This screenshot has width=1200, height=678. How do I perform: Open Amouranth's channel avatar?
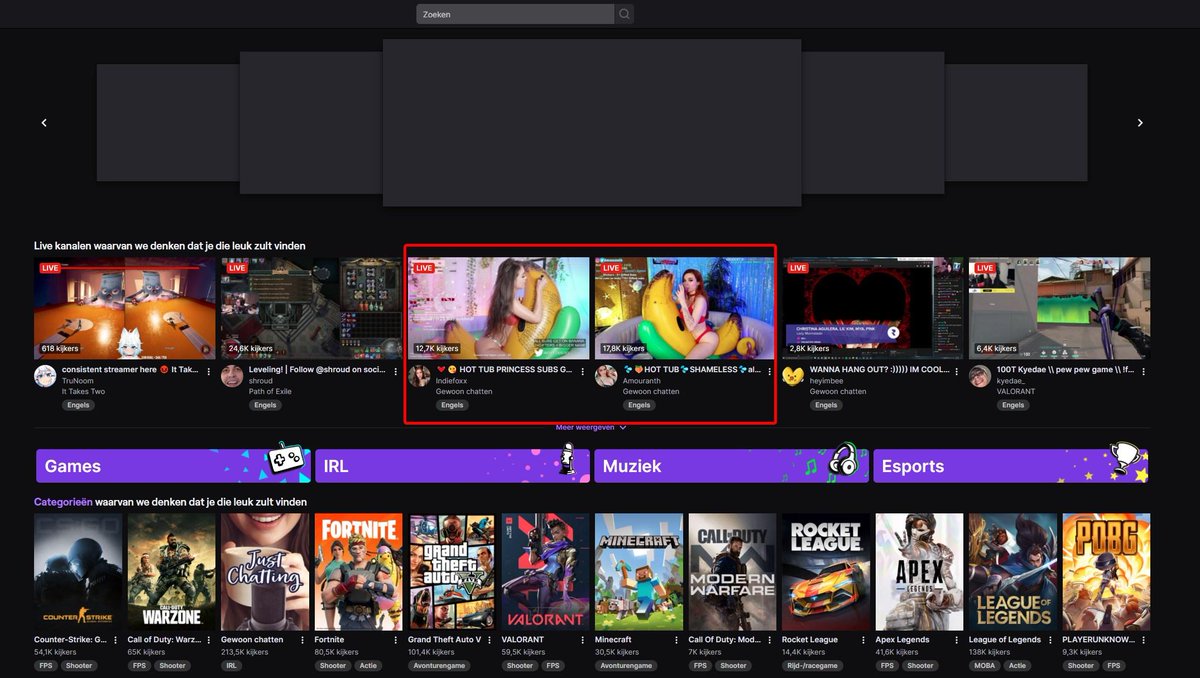[x=606, y=376]
